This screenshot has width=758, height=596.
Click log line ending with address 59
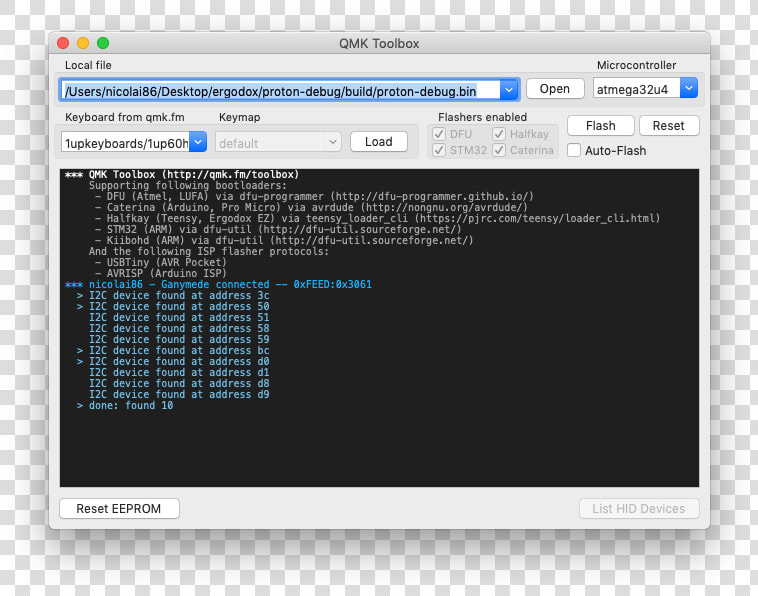(x=179, y=339)
